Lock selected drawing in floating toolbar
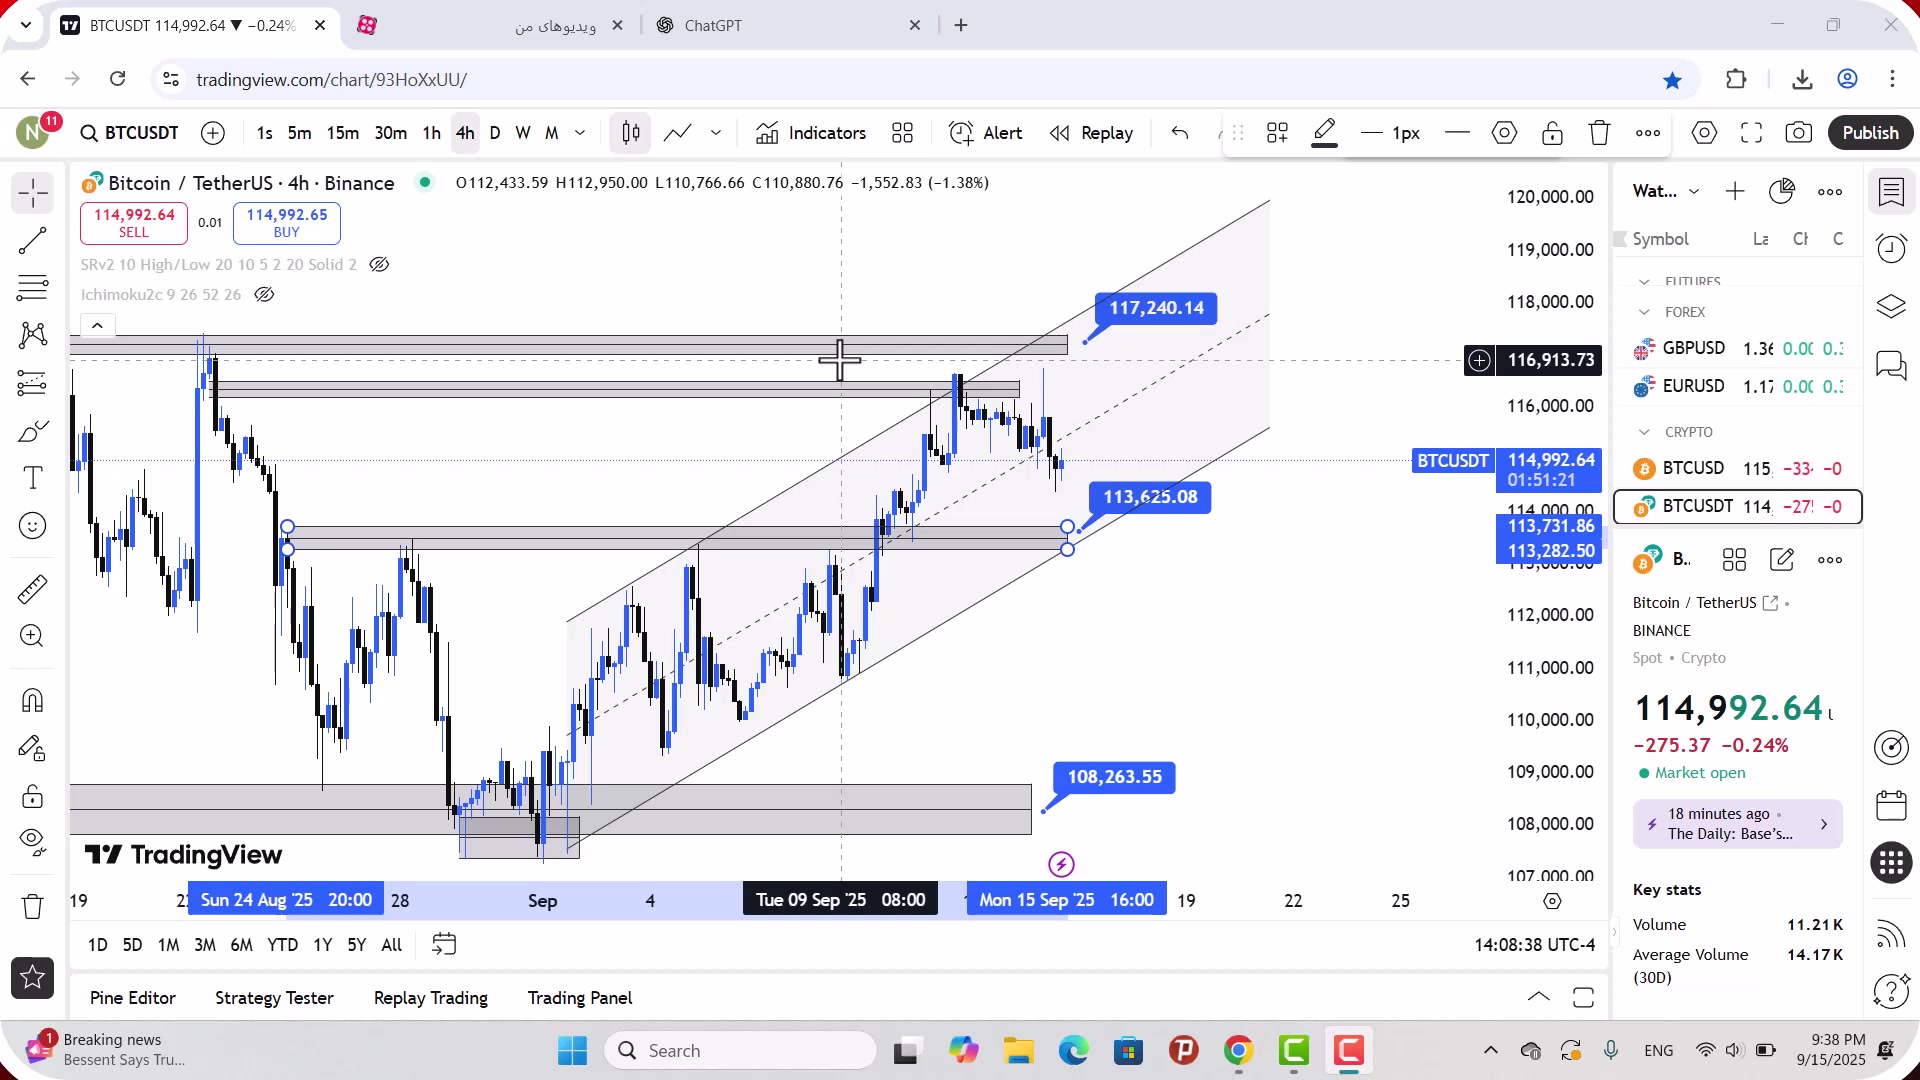This screenshot has height=1080, width=1920. point(1552,133)
